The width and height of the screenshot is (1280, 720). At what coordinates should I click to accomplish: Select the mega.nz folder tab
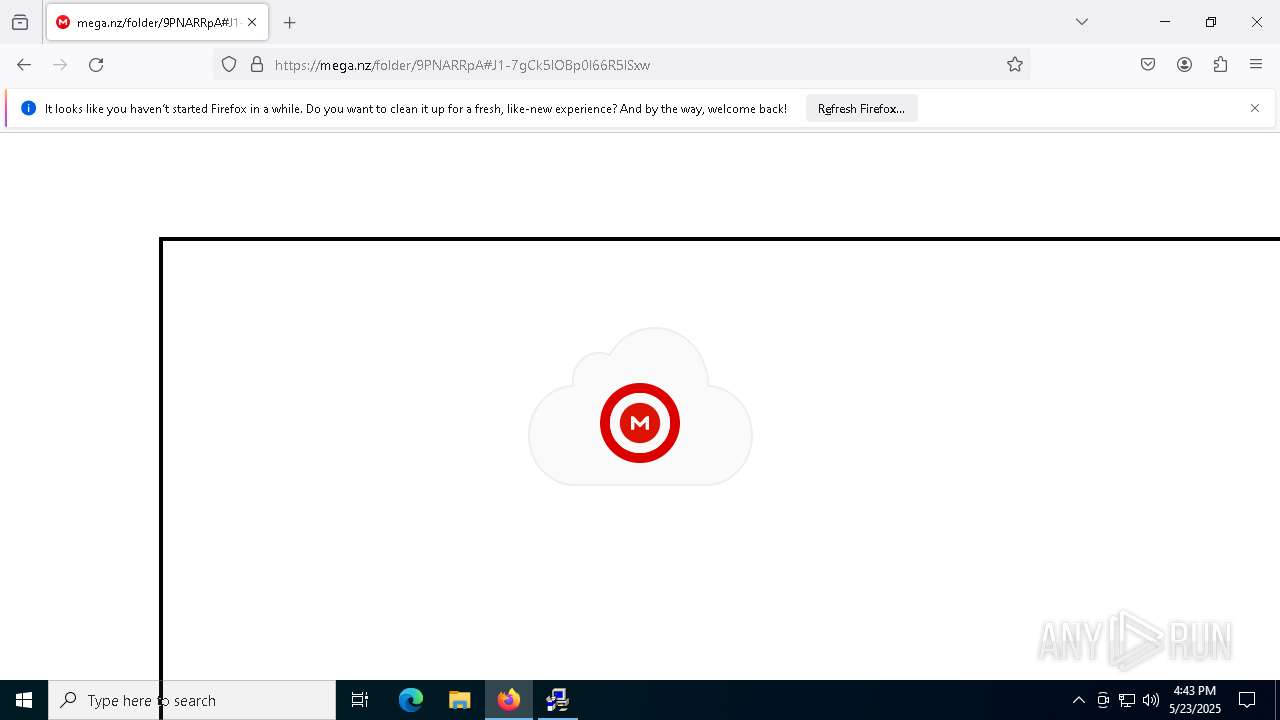(x=157, y=22)
